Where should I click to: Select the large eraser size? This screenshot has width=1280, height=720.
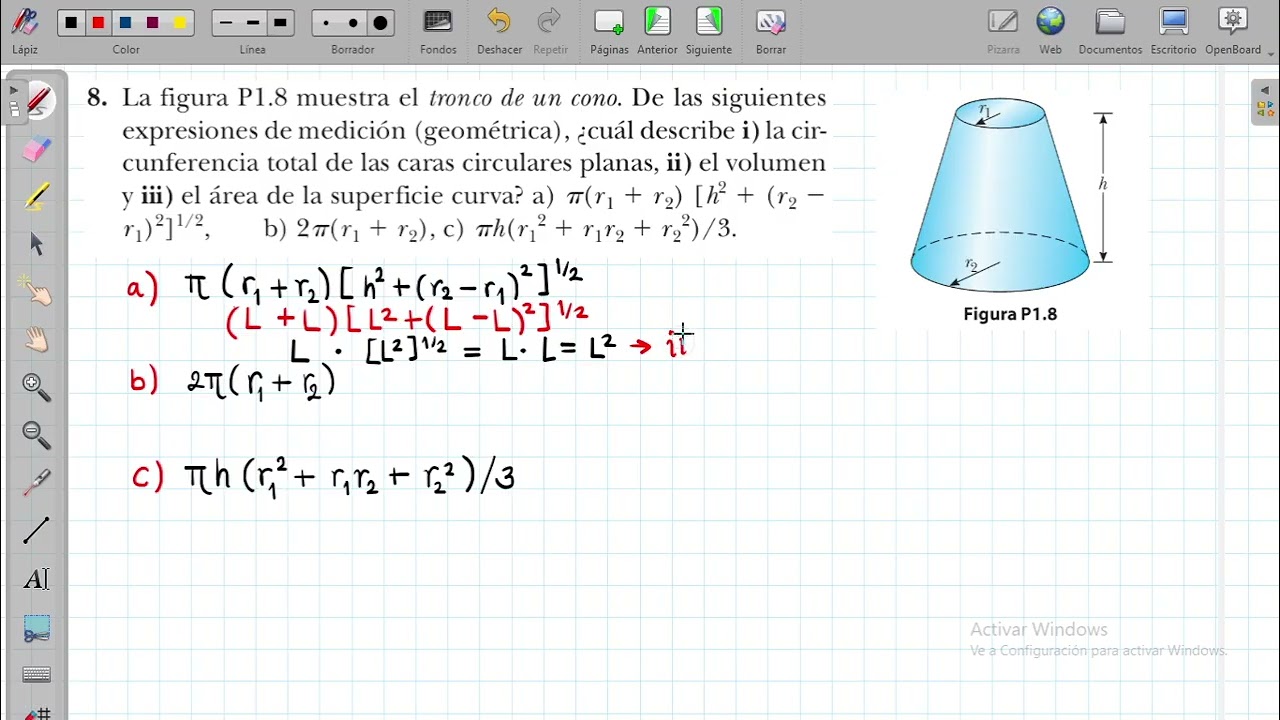380,23
